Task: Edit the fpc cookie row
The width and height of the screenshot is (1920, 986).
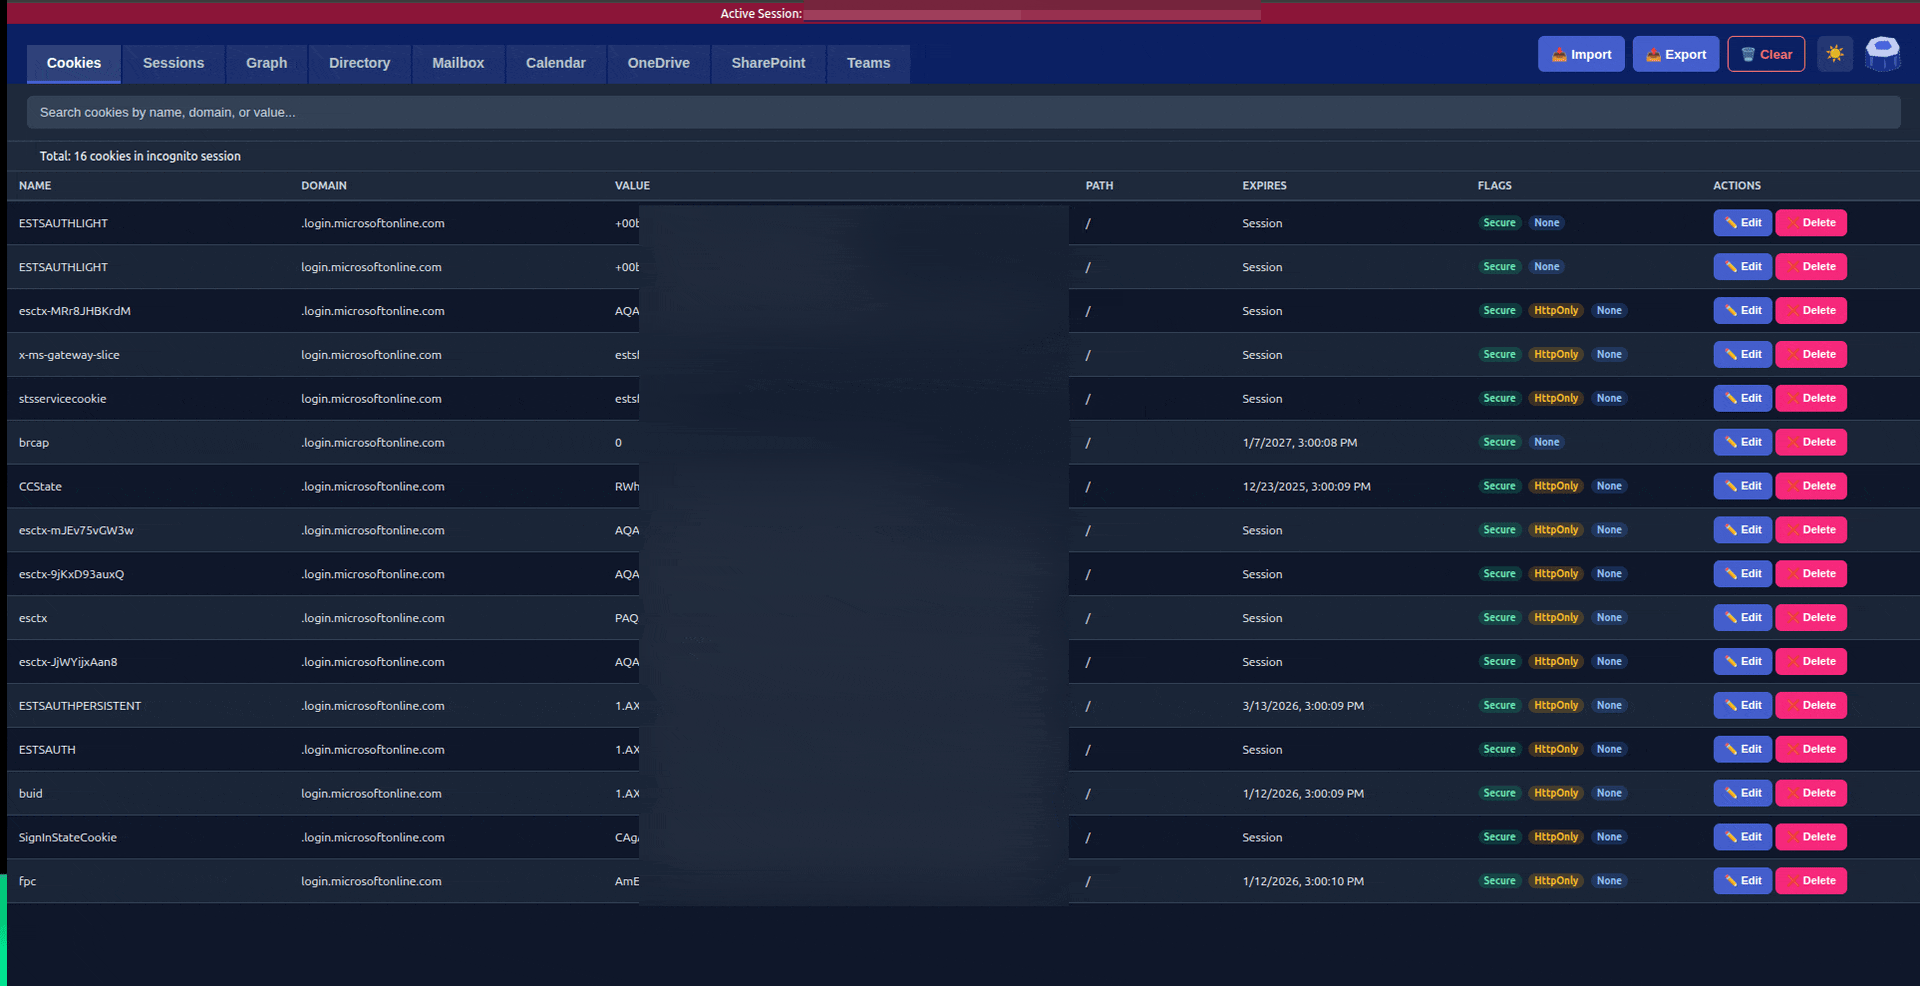Action: coord(1742,881)
